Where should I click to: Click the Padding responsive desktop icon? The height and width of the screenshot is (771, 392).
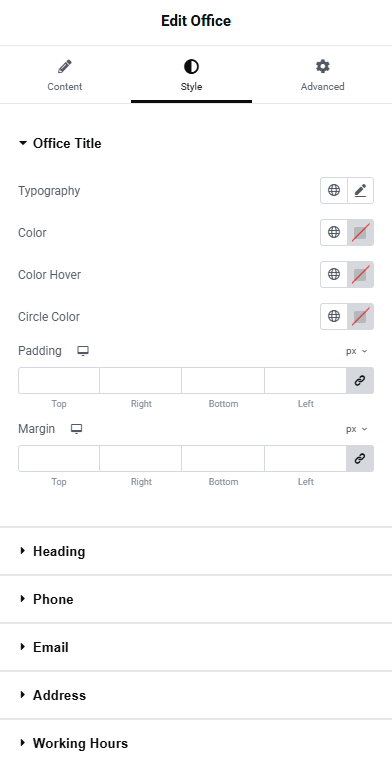click(83, 351)
